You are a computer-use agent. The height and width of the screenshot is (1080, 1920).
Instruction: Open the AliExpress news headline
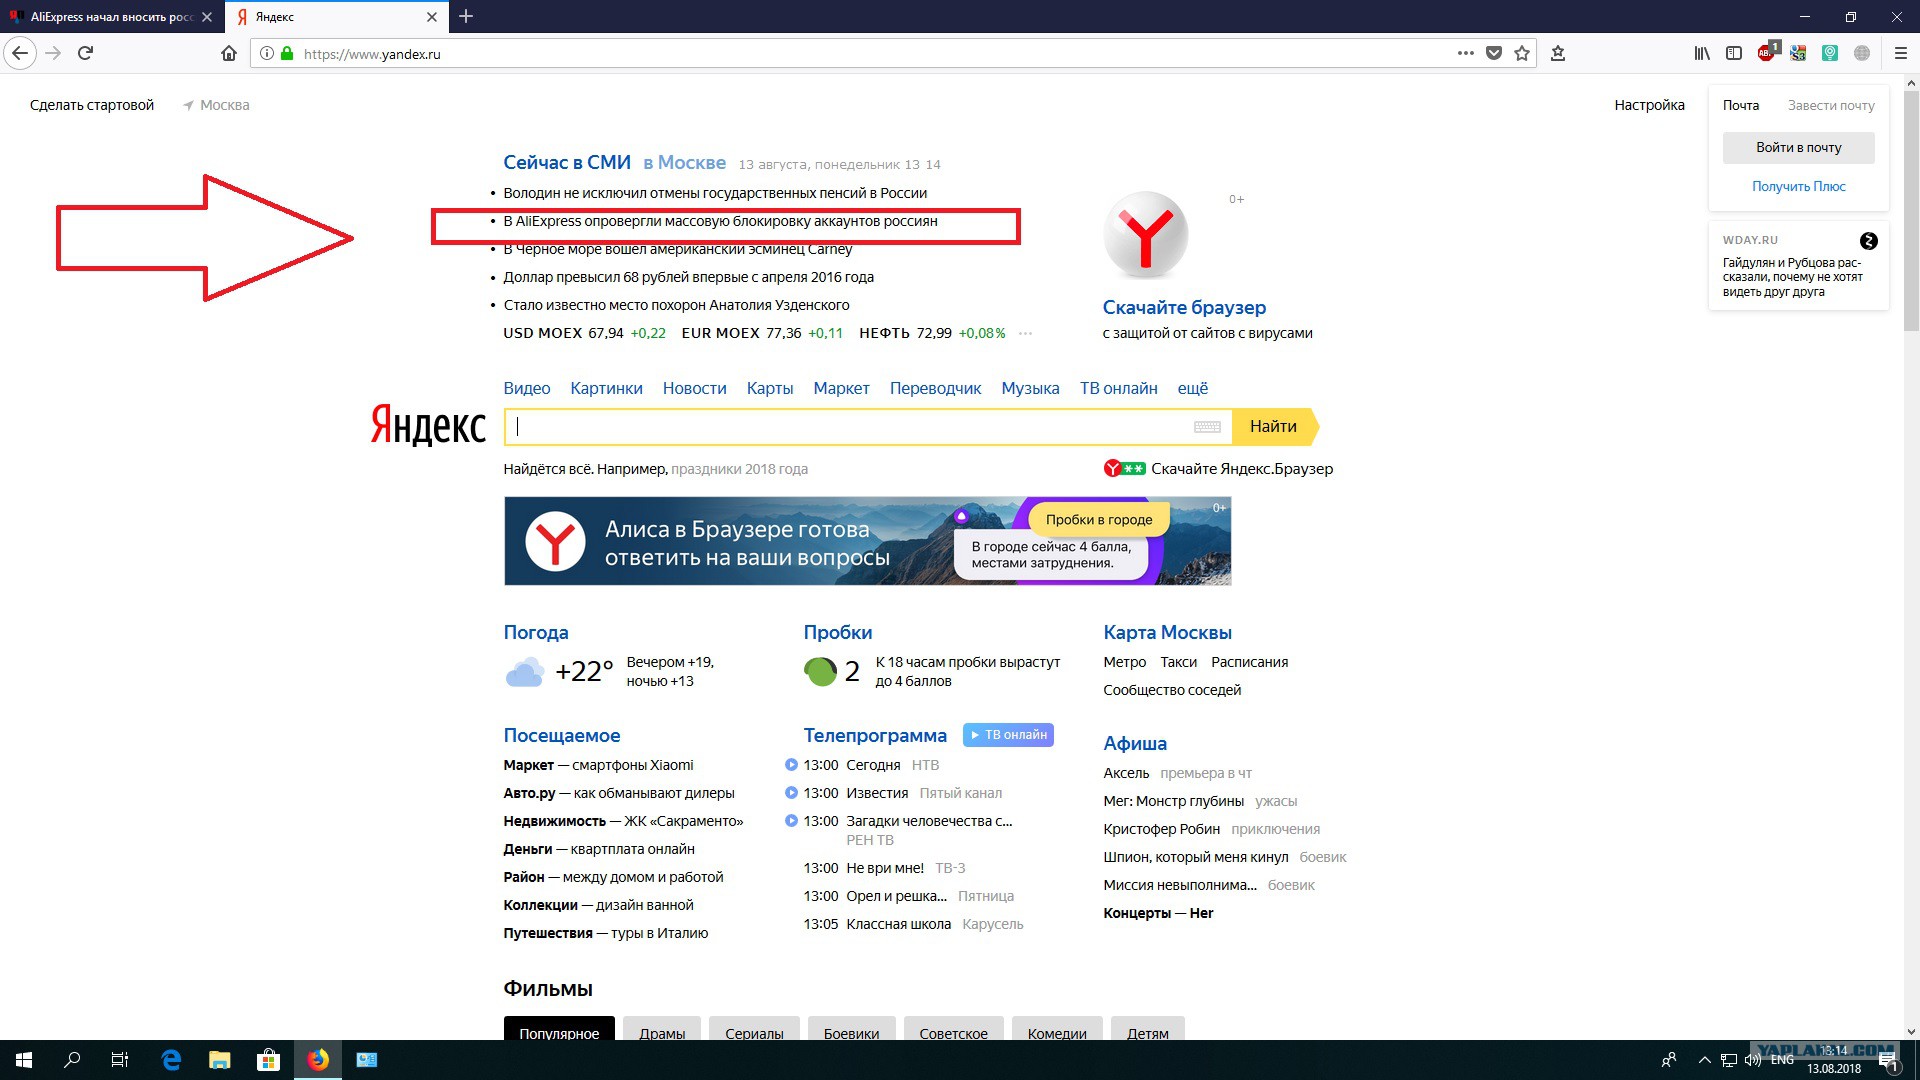click(x=720, y=221)
